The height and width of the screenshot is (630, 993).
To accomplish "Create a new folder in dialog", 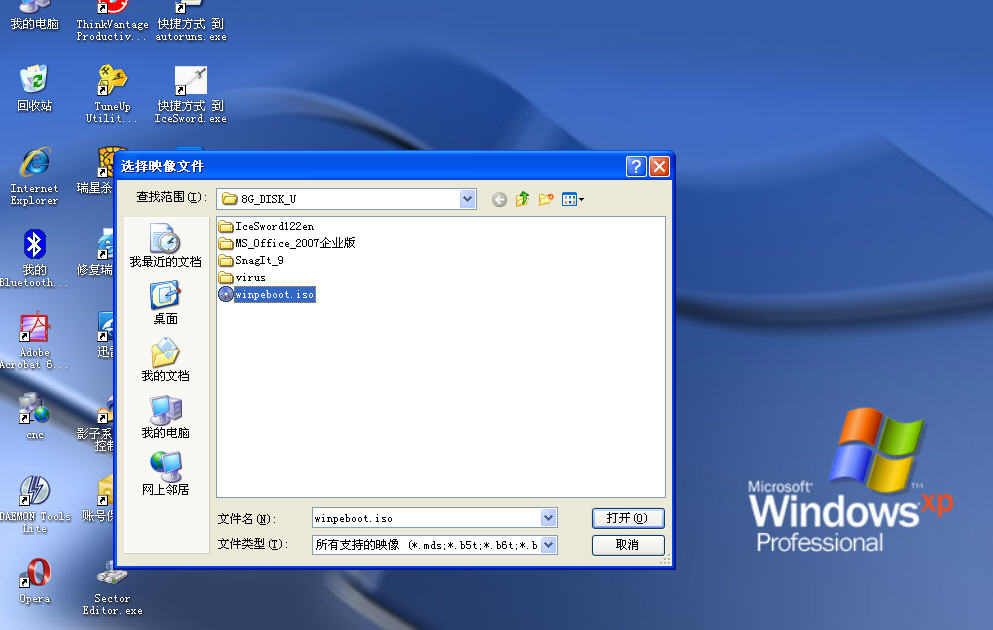I will [x=546, y=199].
